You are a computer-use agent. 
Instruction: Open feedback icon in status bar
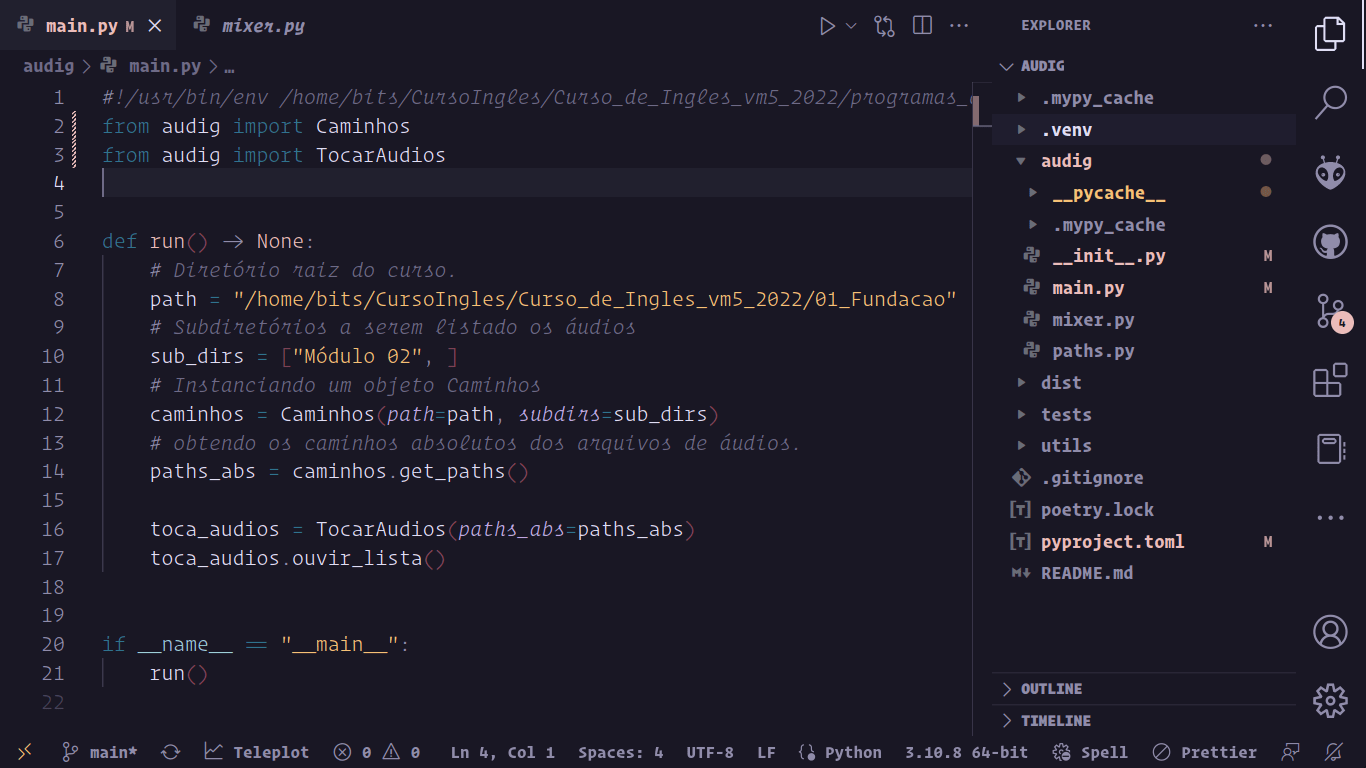tap(1291, 752)
